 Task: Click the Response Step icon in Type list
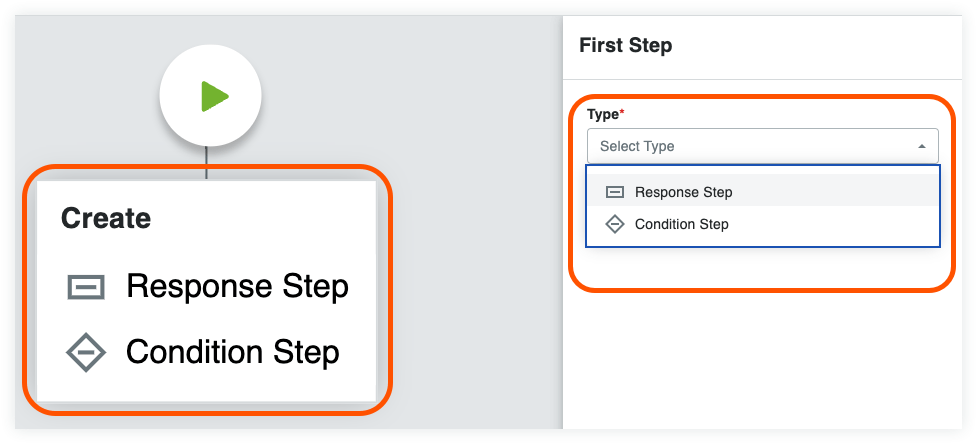tap(615, 192)
